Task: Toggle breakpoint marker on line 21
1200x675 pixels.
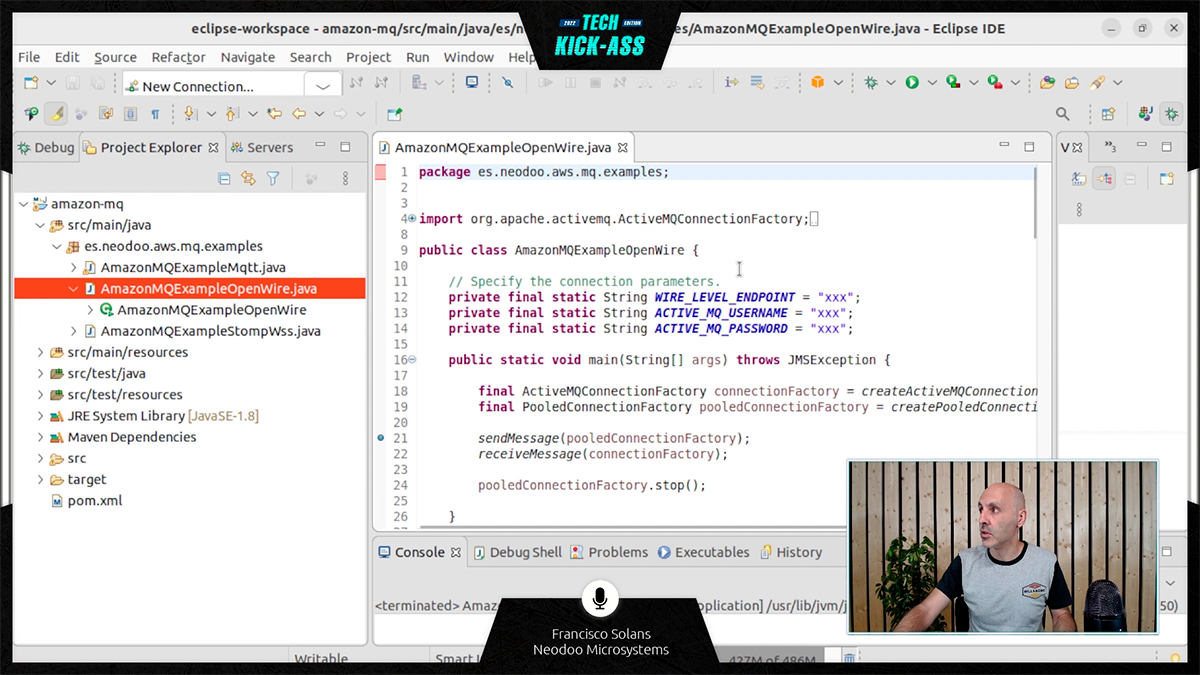Action: click(381, 438)
